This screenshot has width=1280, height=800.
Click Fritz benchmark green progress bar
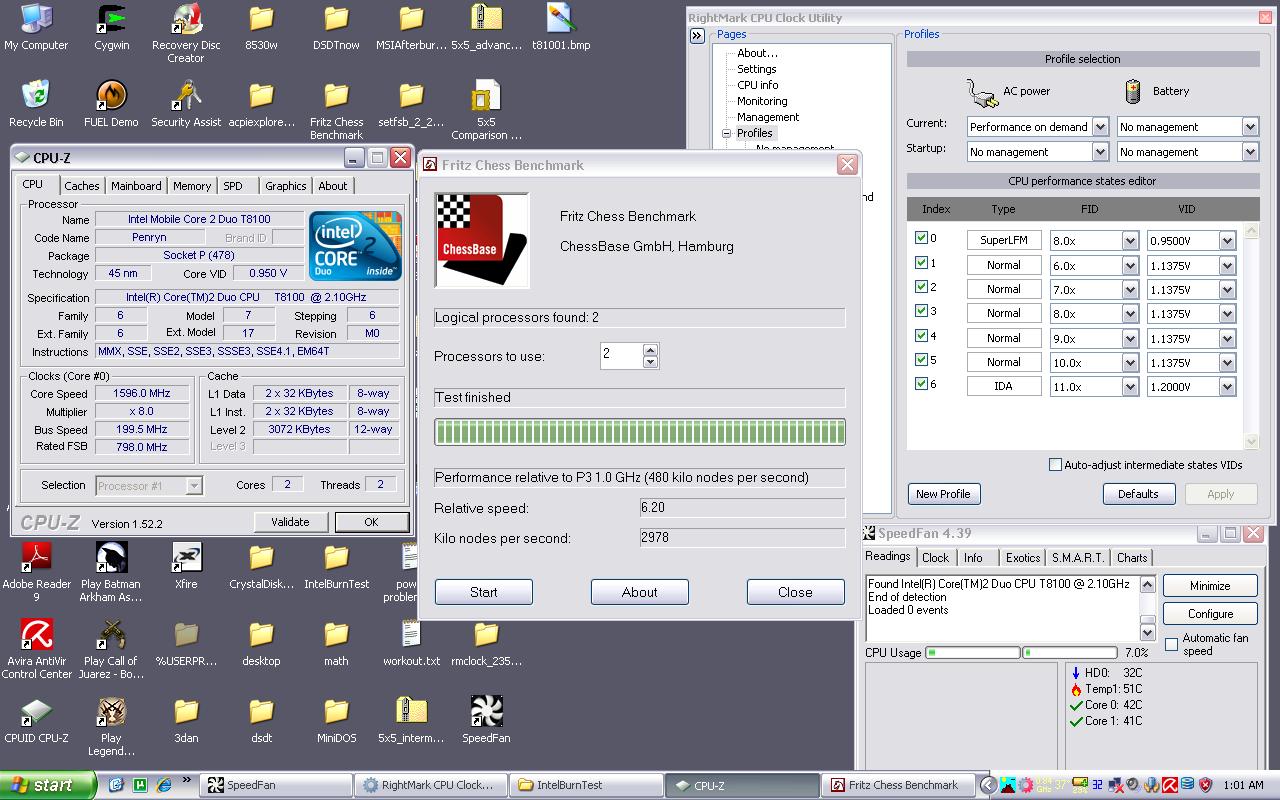[x=640, y=432]
